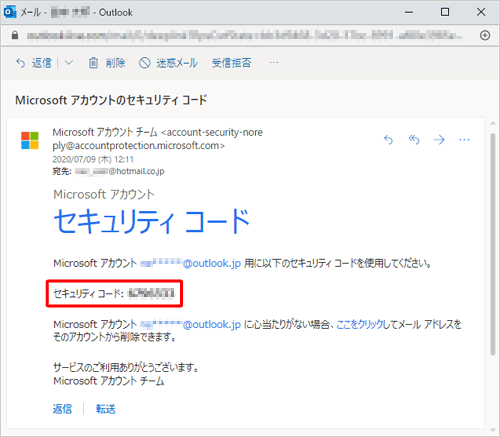Click the ここをクリック link
500x437 pixels.
pos(359,324)
